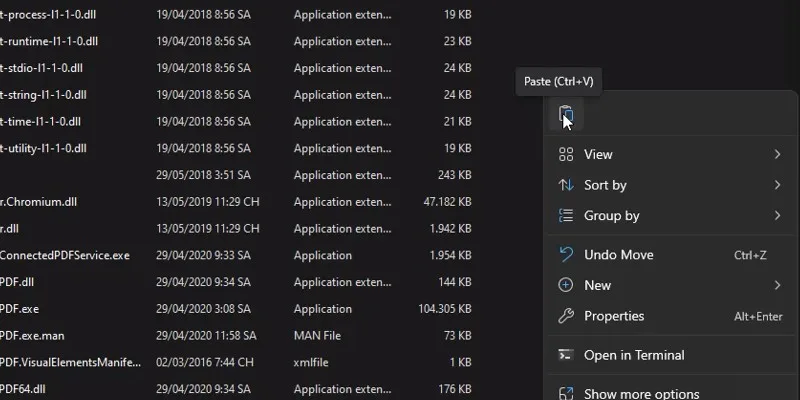Click the Undo Move arrow icon
Screen dimensions: 800x400
(x=565, y=255)
